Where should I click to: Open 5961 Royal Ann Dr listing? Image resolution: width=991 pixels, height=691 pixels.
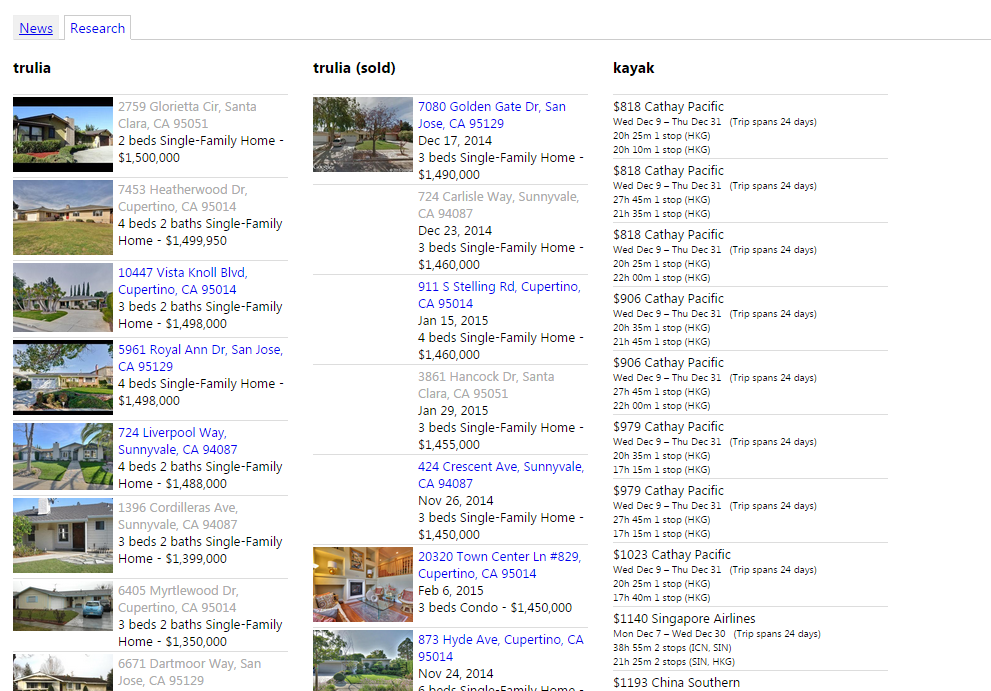tap(200, 358)
